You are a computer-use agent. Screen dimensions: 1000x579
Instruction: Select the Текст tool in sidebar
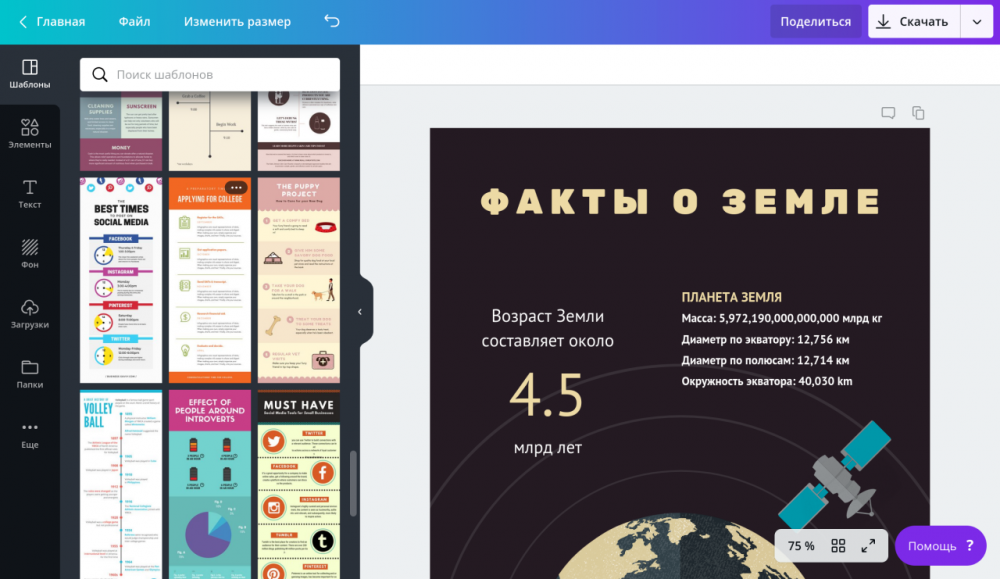pos(30,188)
